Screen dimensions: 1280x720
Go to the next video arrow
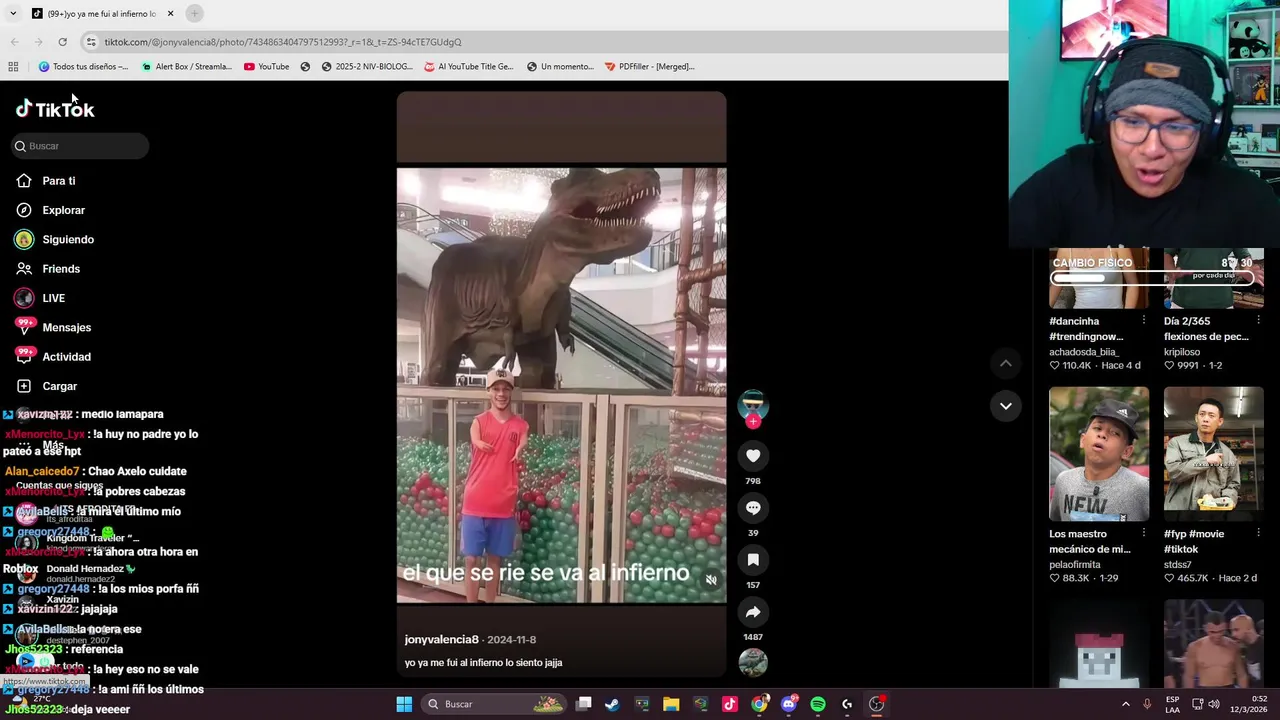(x=1005, y=406)
